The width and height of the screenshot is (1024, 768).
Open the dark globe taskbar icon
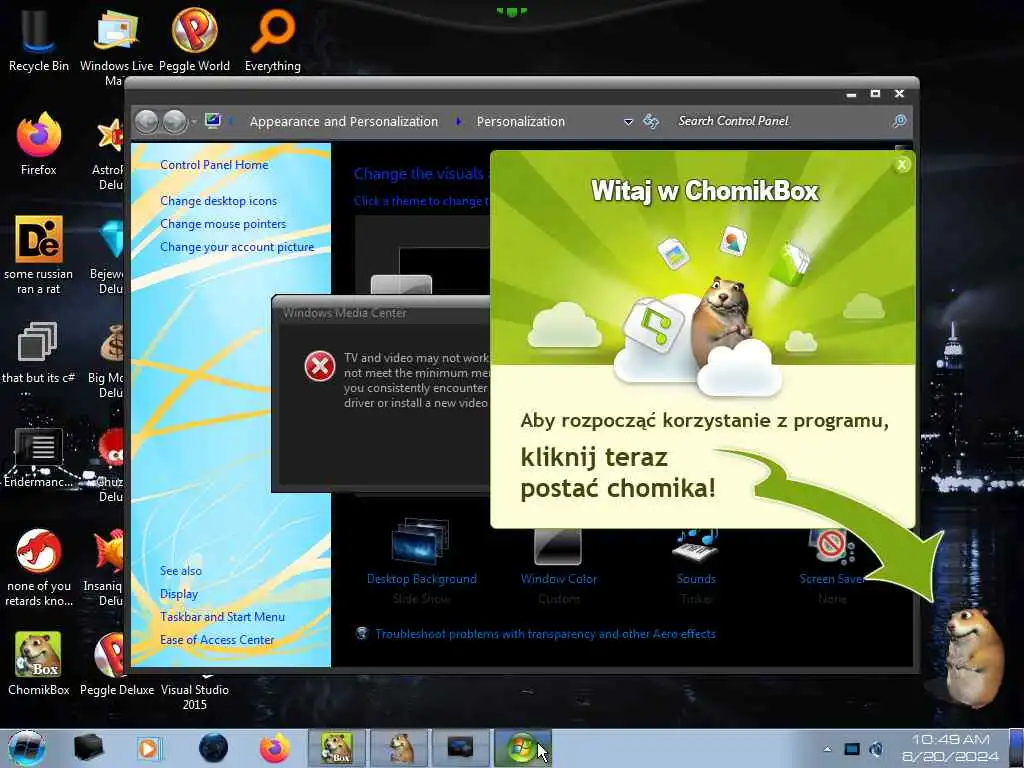(x=213, y=748)
